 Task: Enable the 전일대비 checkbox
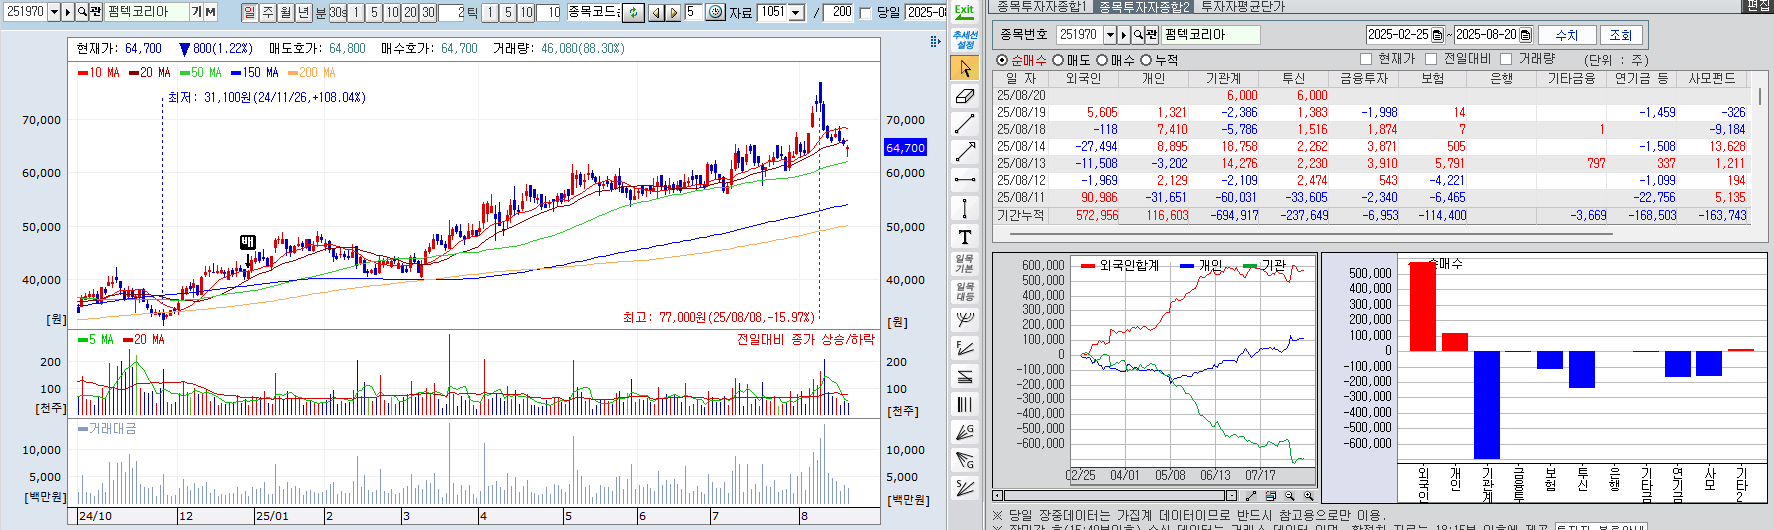click(1430, 59)
